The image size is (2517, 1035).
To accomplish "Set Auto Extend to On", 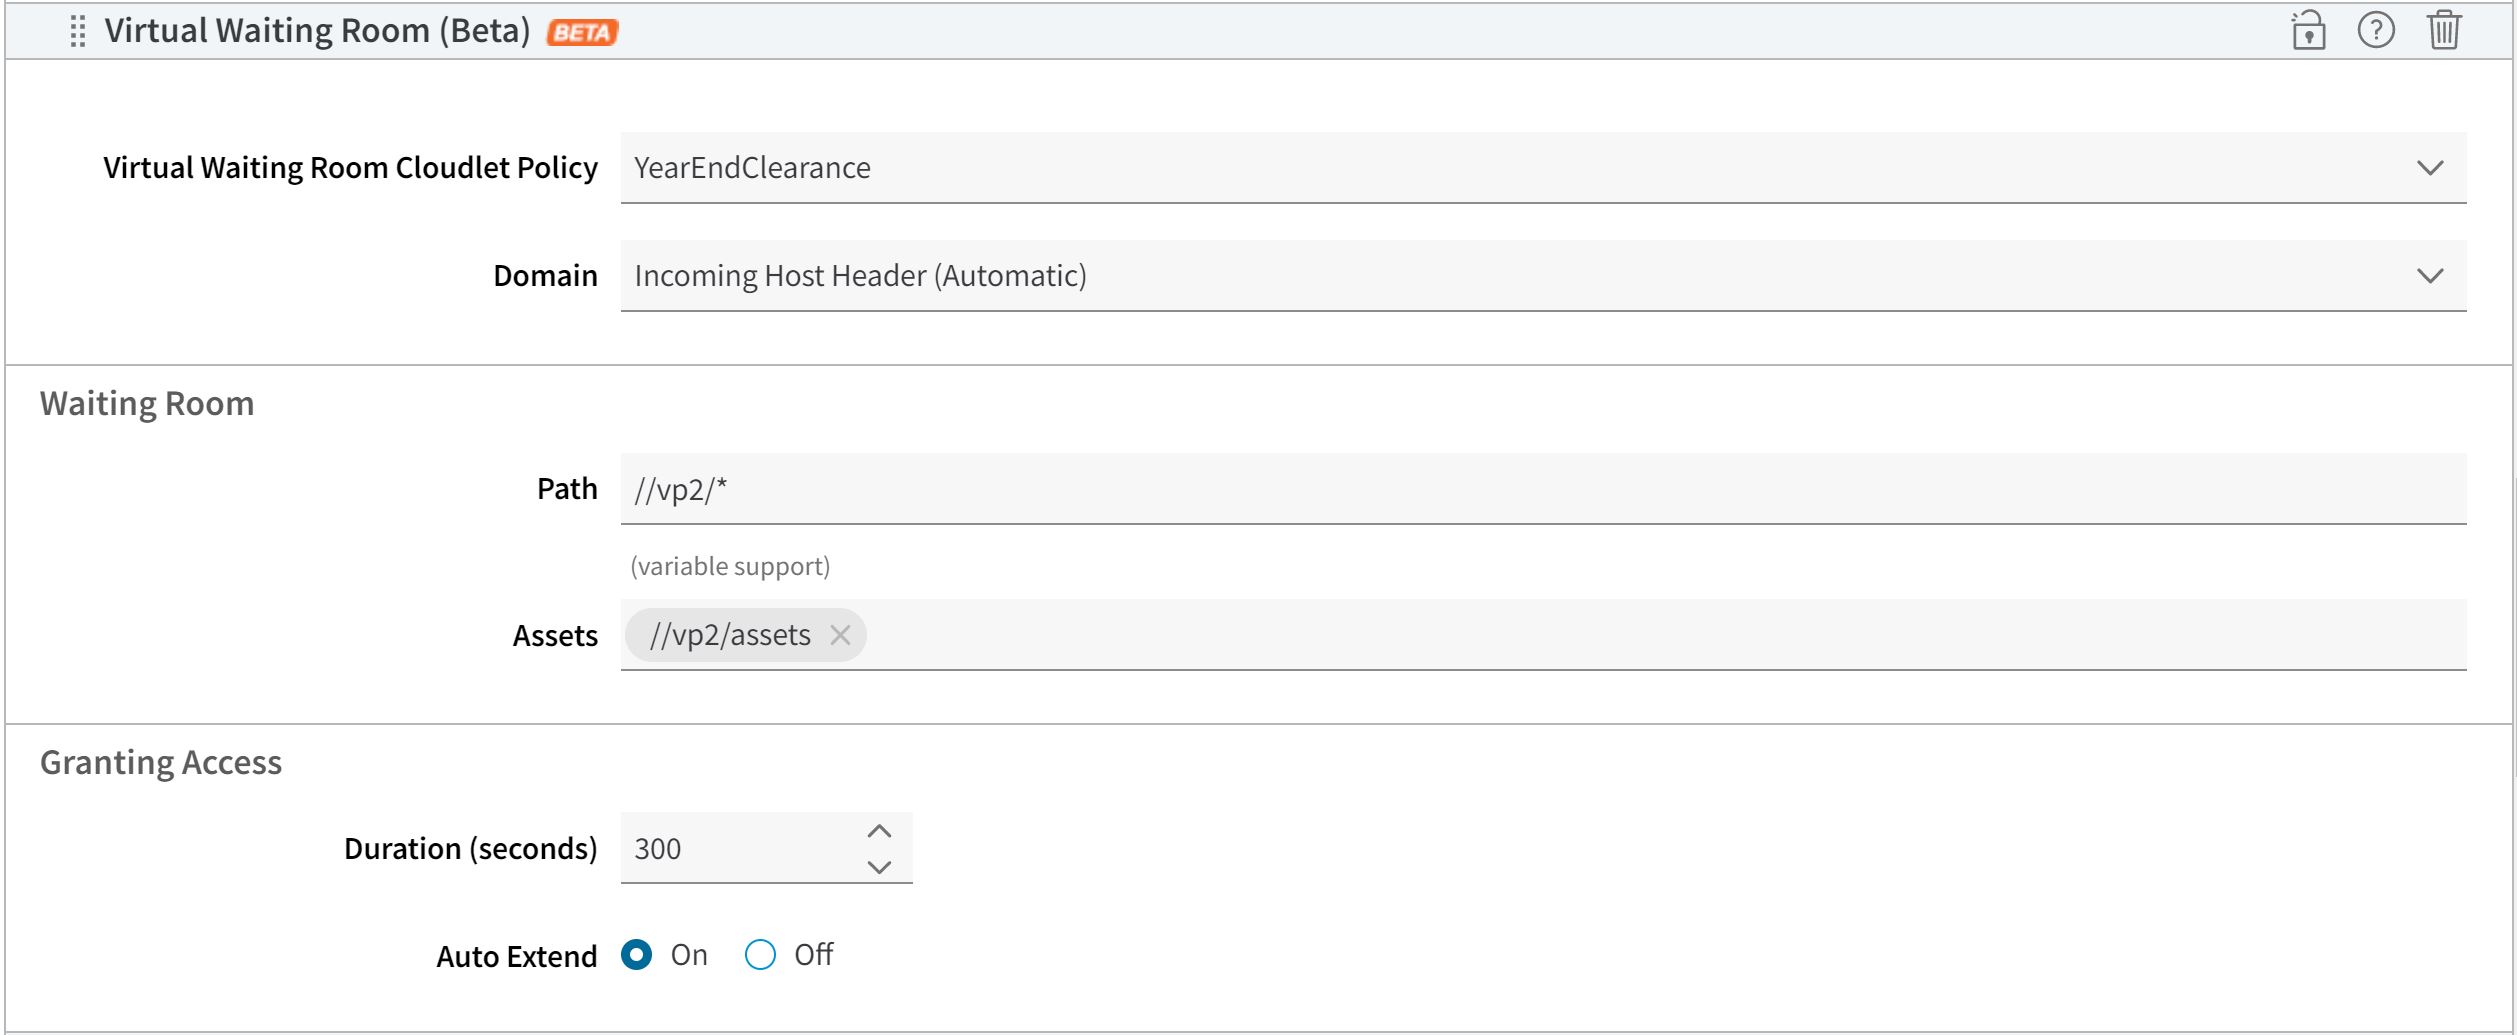I will 637,955.
